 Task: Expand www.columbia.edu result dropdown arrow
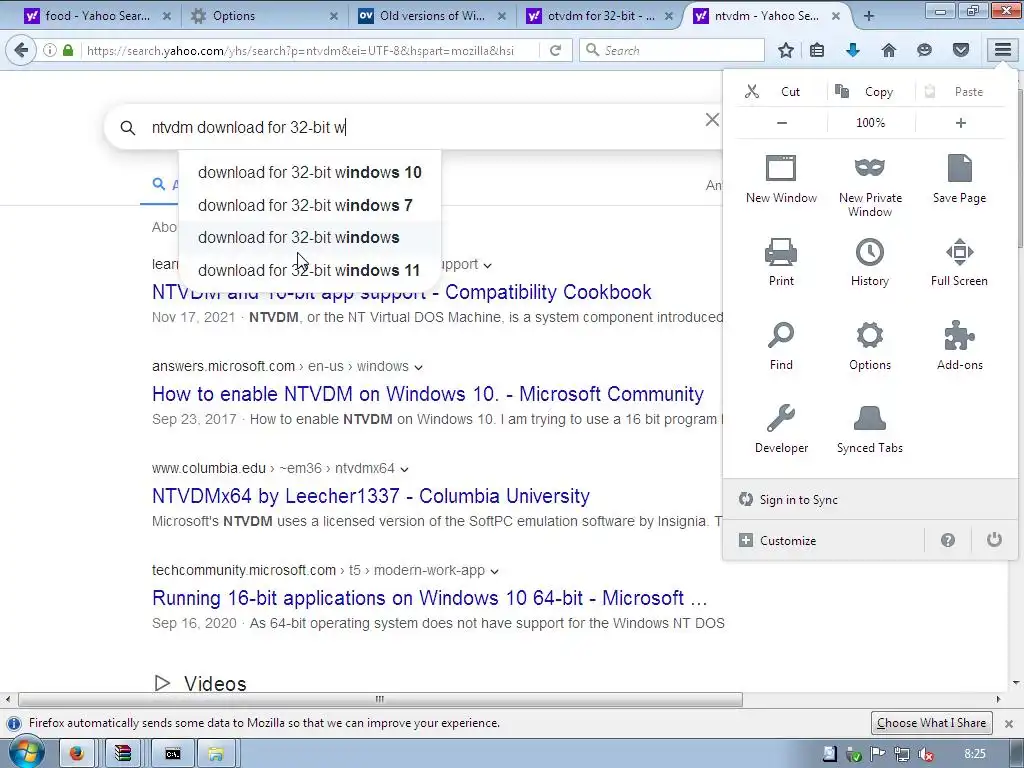point(404,469)
